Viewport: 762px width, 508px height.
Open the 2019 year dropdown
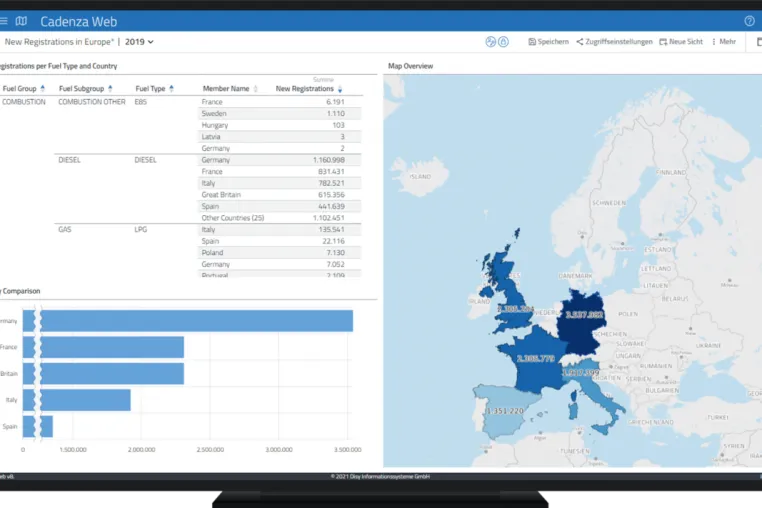(139, 42)
